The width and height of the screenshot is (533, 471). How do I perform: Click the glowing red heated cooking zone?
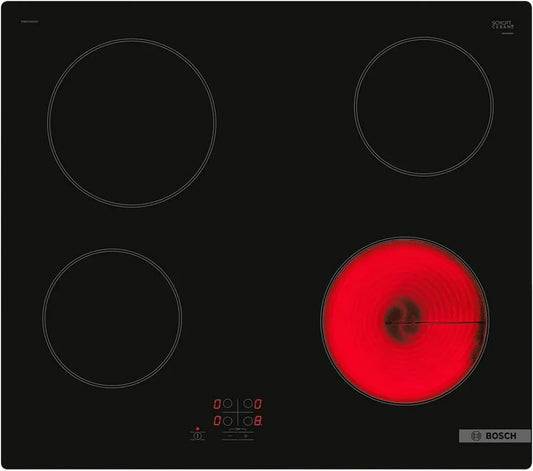[x=405, y=321]
